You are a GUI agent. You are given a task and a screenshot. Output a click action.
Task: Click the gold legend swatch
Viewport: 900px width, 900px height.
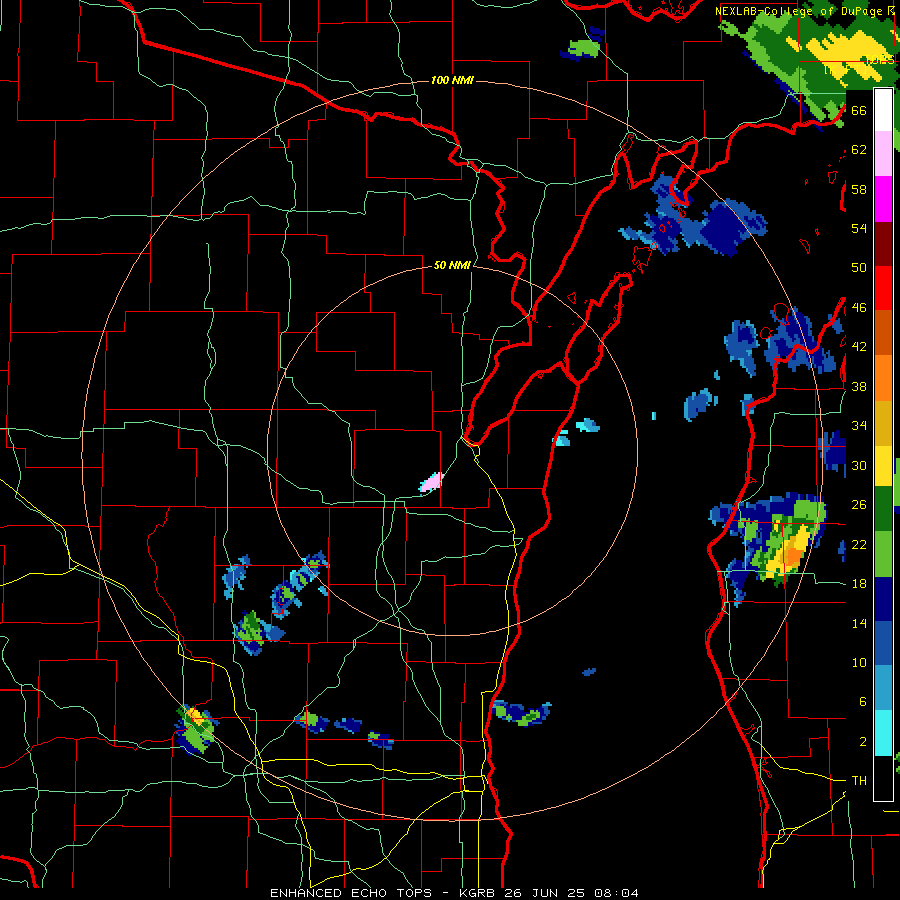coord(883,424)
